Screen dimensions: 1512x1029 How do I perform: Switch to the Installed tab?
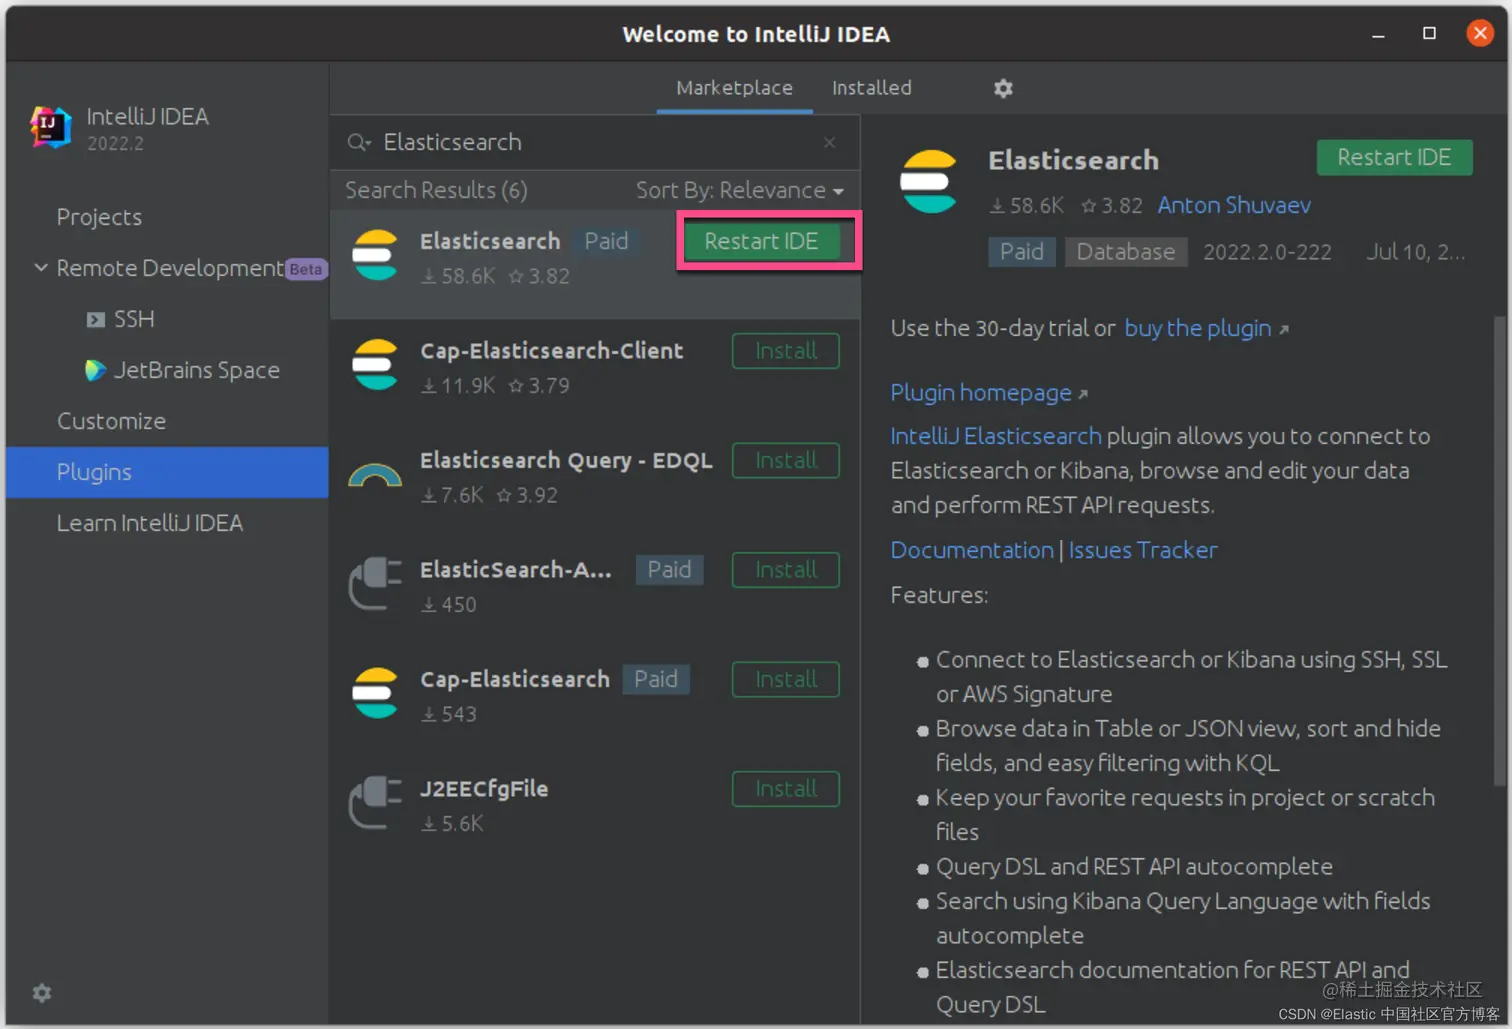click(870, 88)
